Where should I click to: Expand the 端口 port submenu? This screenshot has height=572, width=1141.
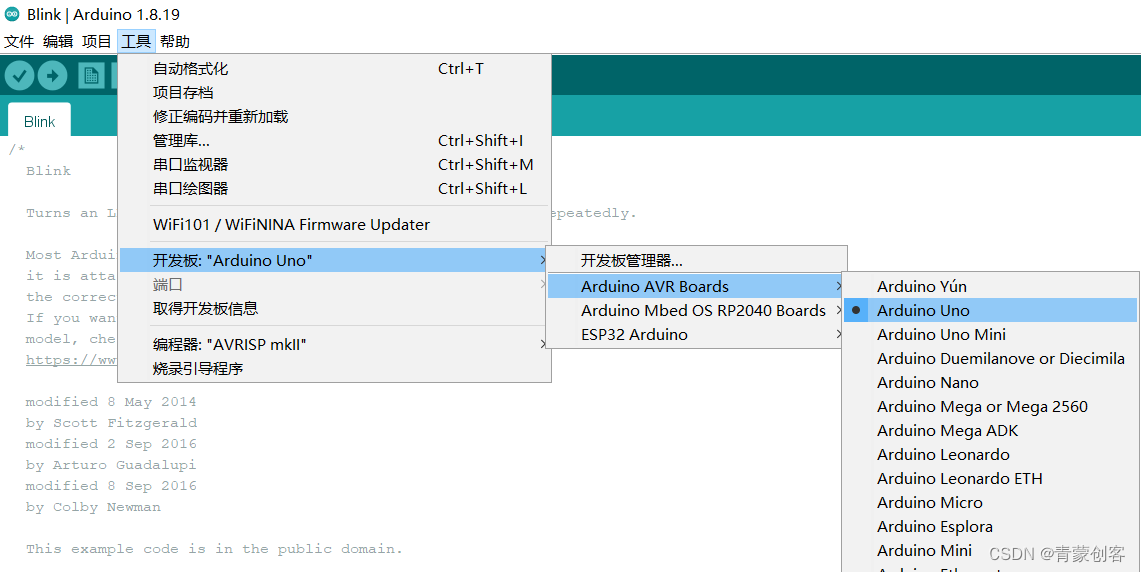tap(334, 285)
